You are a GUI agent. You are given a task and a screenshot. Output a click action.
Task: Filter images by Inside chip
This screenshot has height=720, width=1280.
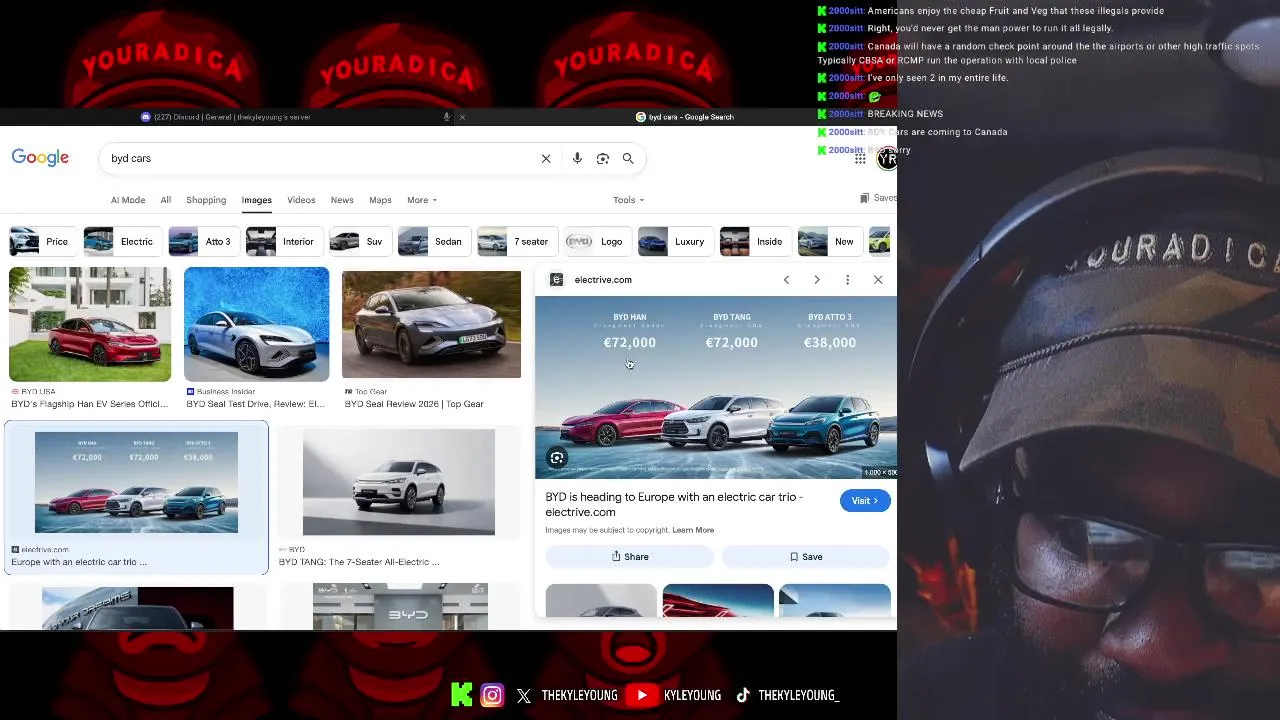[x=754, y=242]
